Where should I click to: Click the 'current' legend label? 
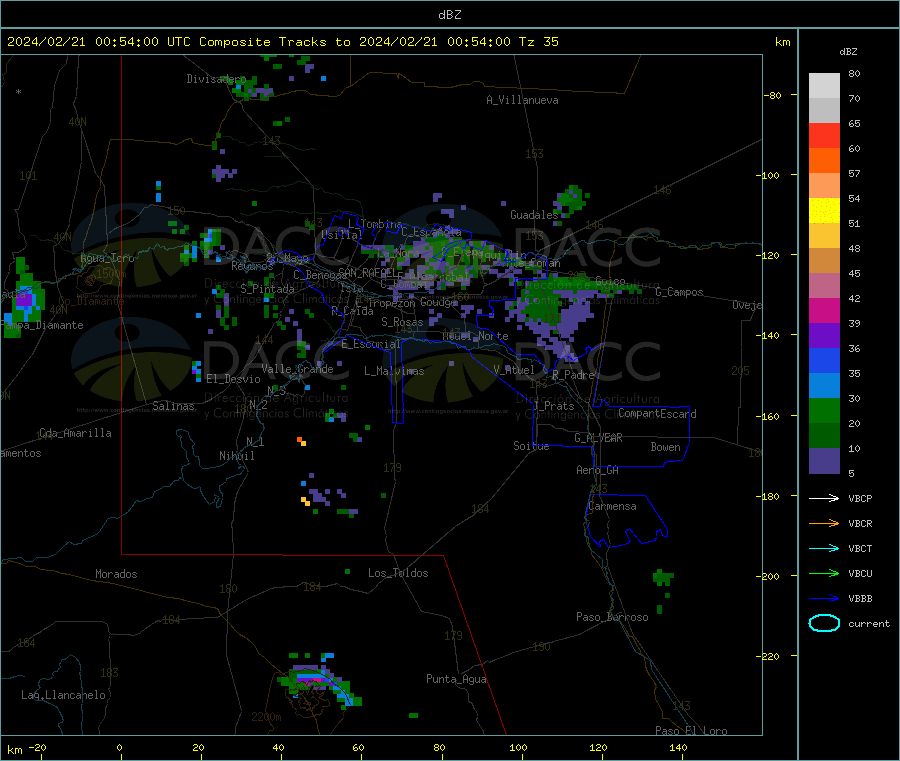pyautogui.click(x=868, y=623)
